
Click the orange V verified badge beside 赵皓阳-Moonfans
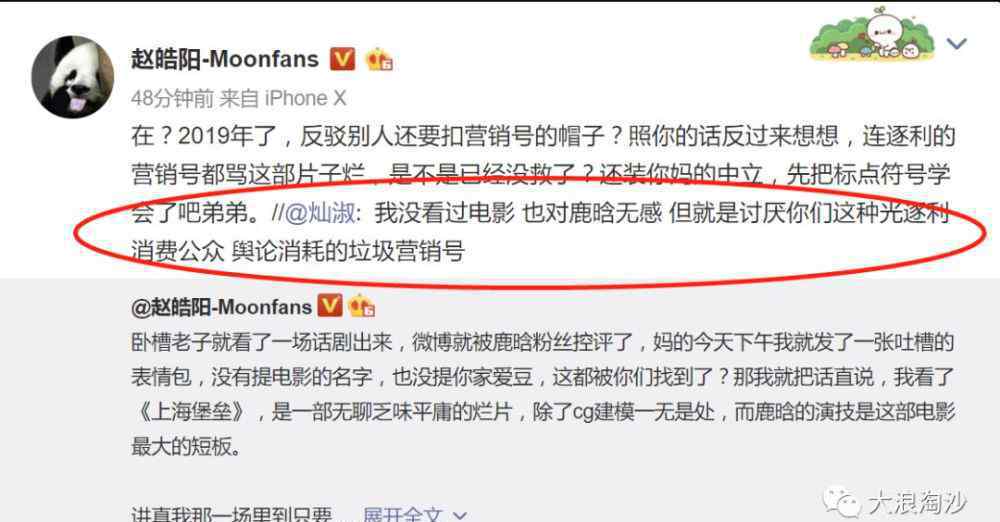(342, 59)
